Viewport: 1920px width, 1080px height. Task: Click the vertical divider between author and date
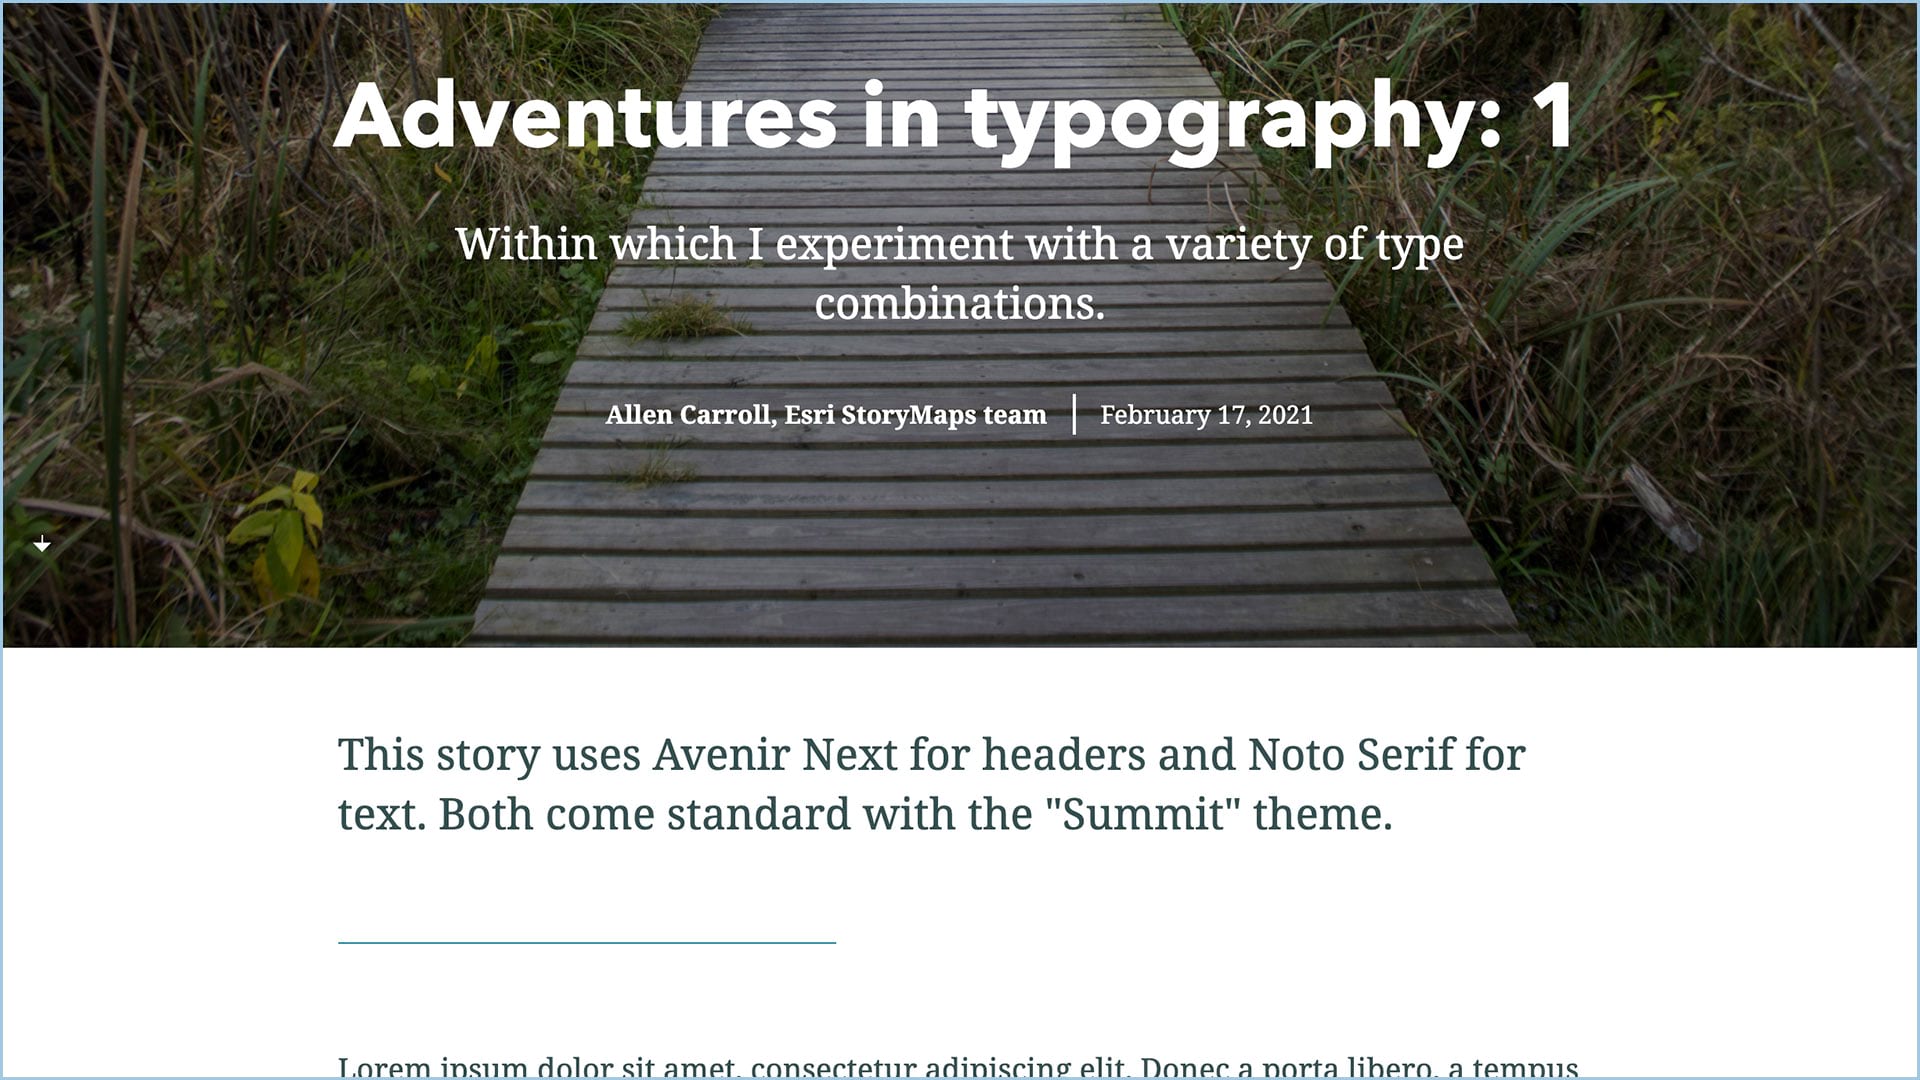pyautogui.click(x=1074, y=415)
